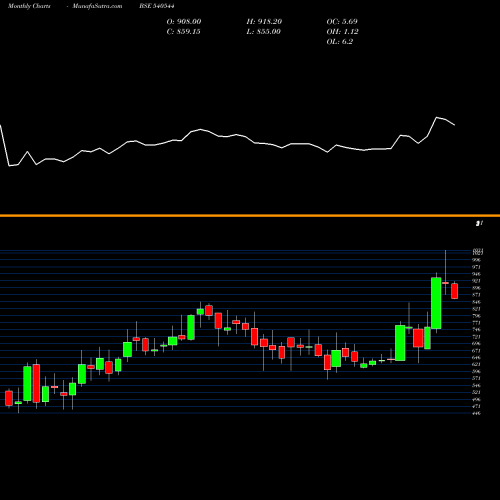Click the "OL: 6.2" reading
Viewport: 500px width, 500px height.
pyautogui.click(x=340, y=42)
